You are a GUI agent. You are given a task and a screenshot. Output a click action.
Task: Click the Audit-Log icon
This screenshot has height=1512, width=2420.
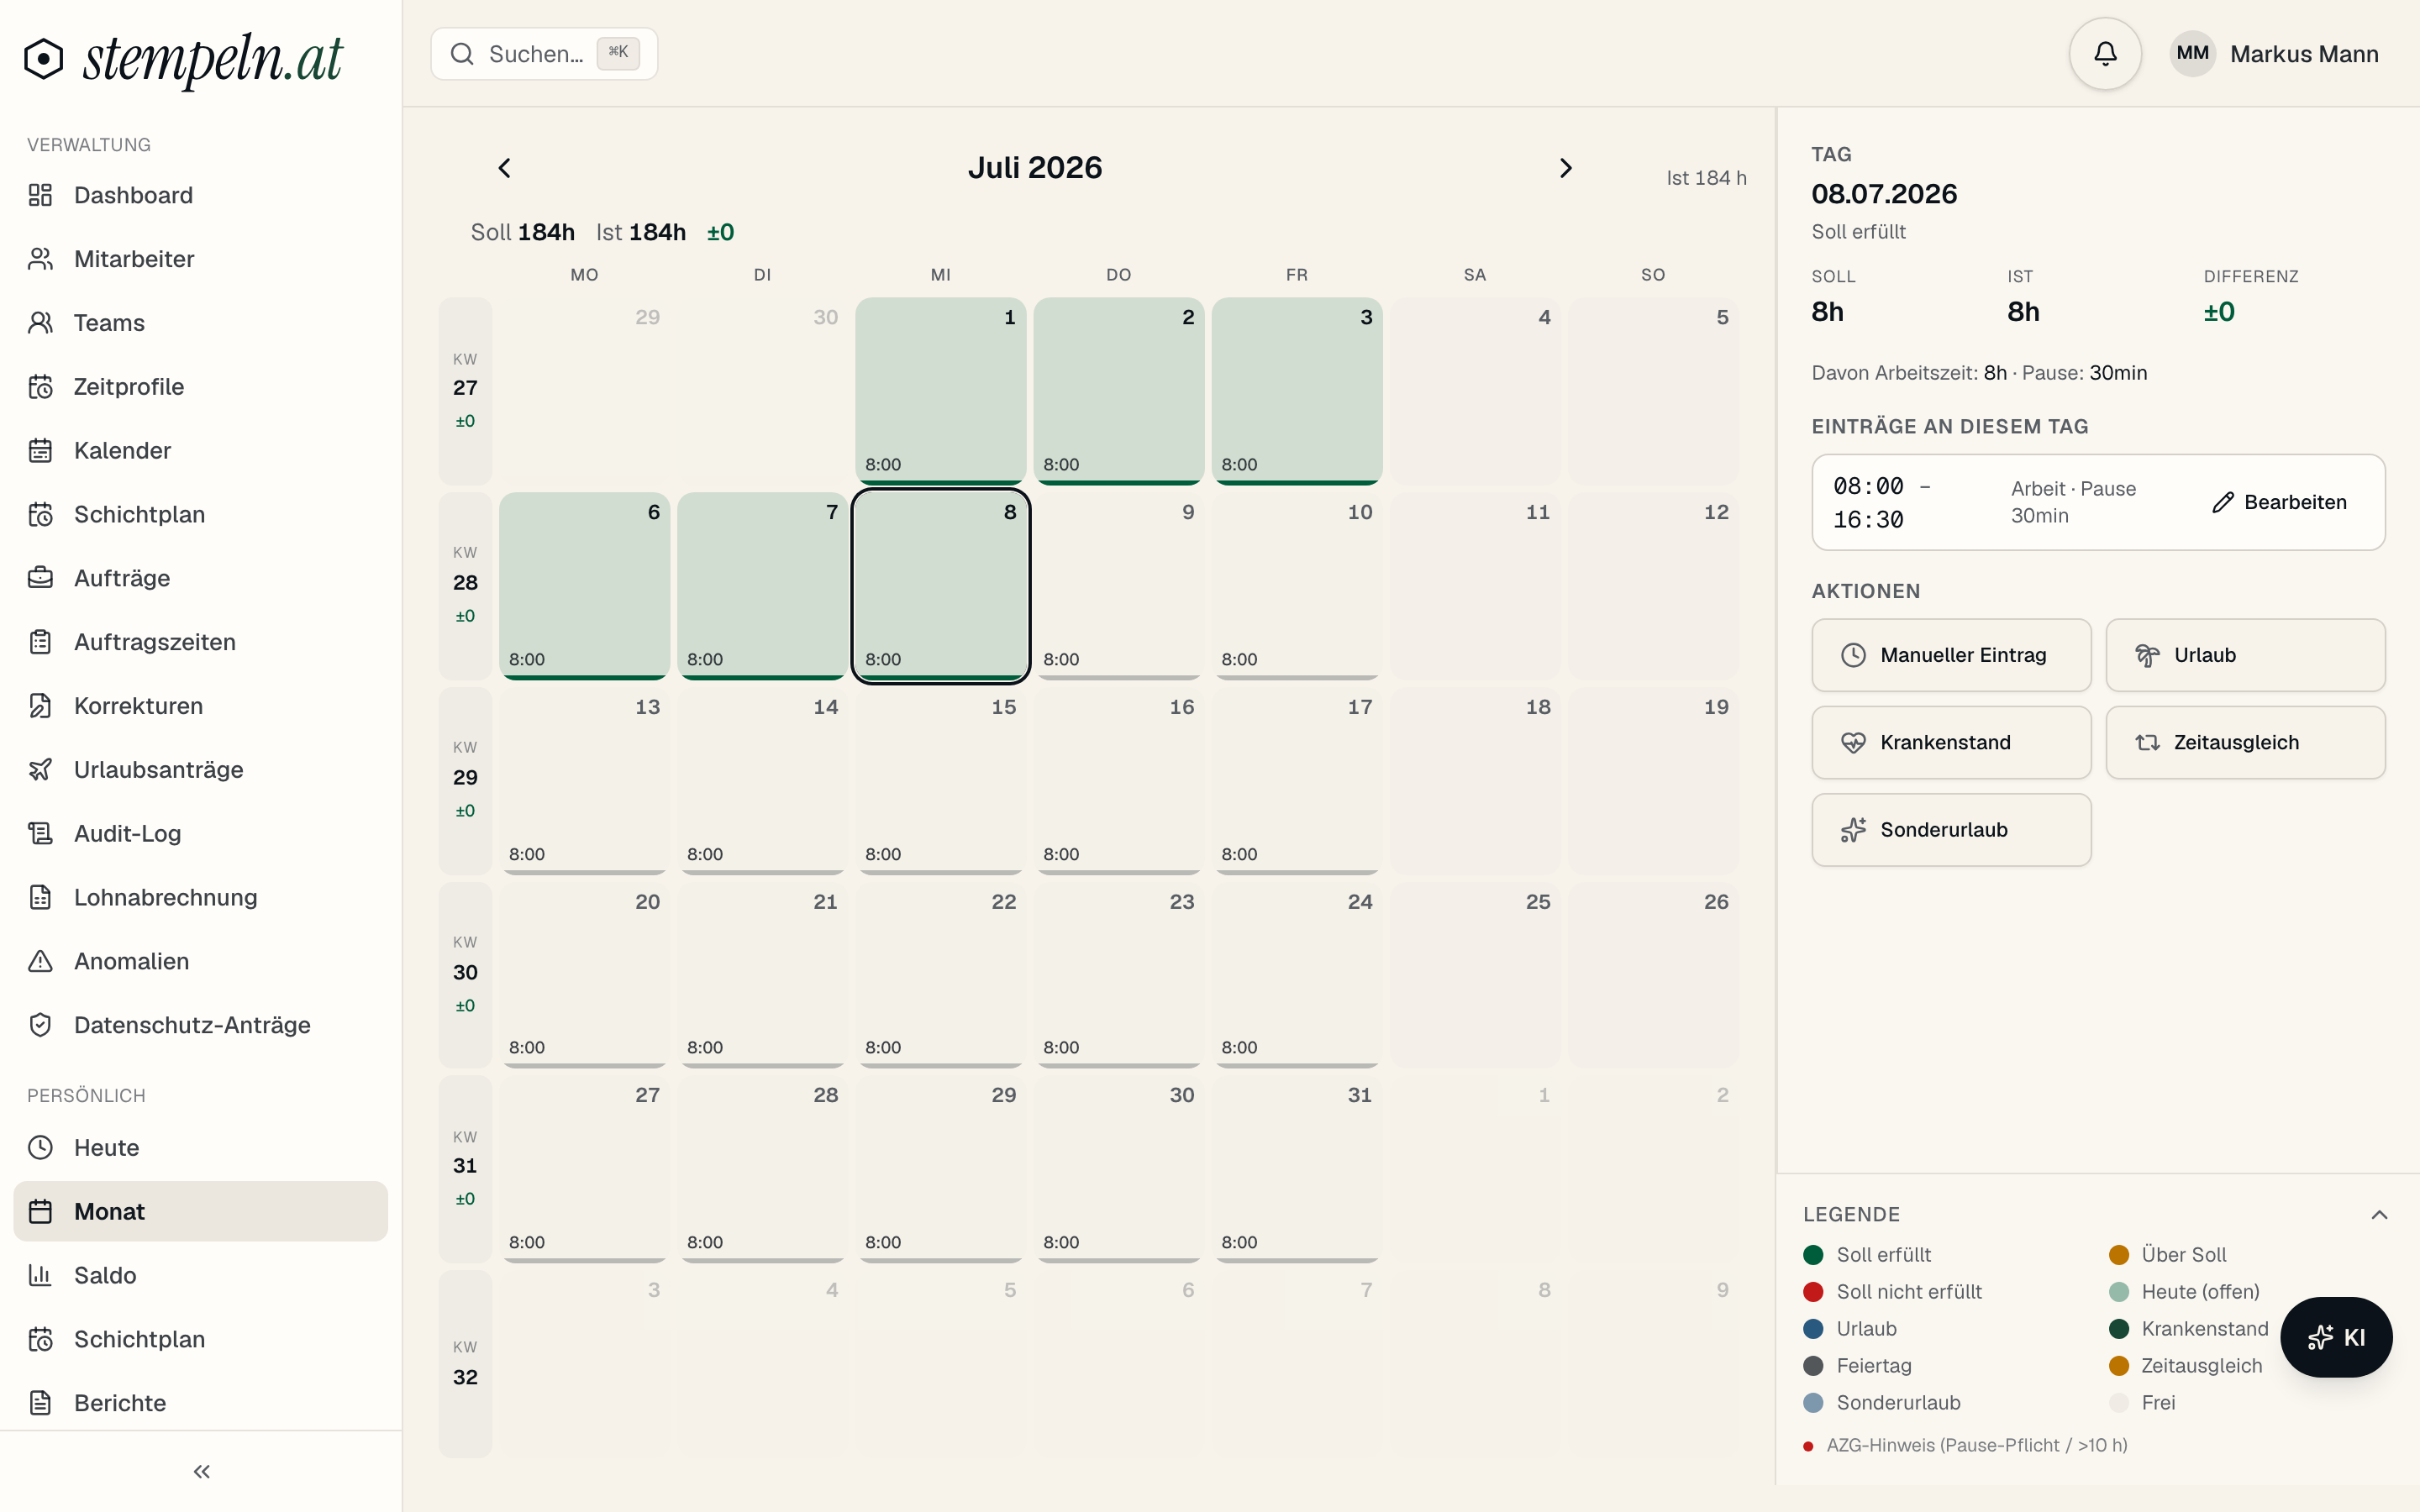40,833
